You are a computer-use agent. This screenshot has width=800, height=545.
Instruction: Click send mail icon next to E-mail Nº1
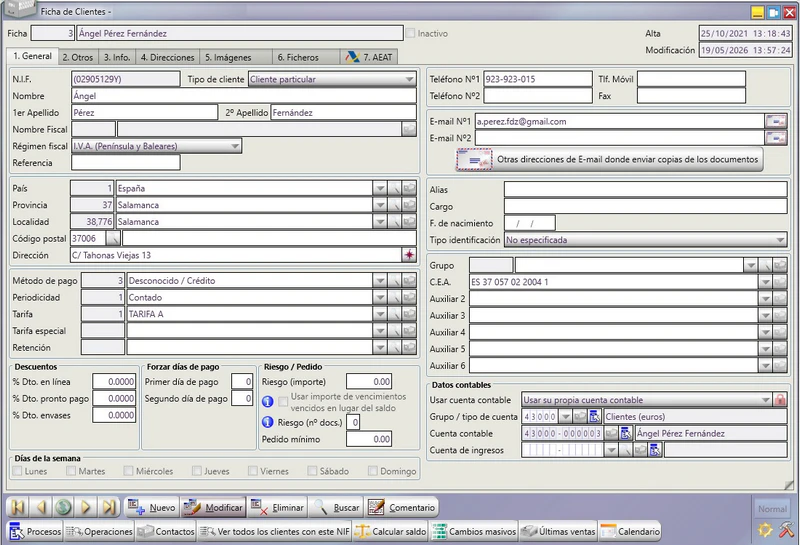click(776, 121)
